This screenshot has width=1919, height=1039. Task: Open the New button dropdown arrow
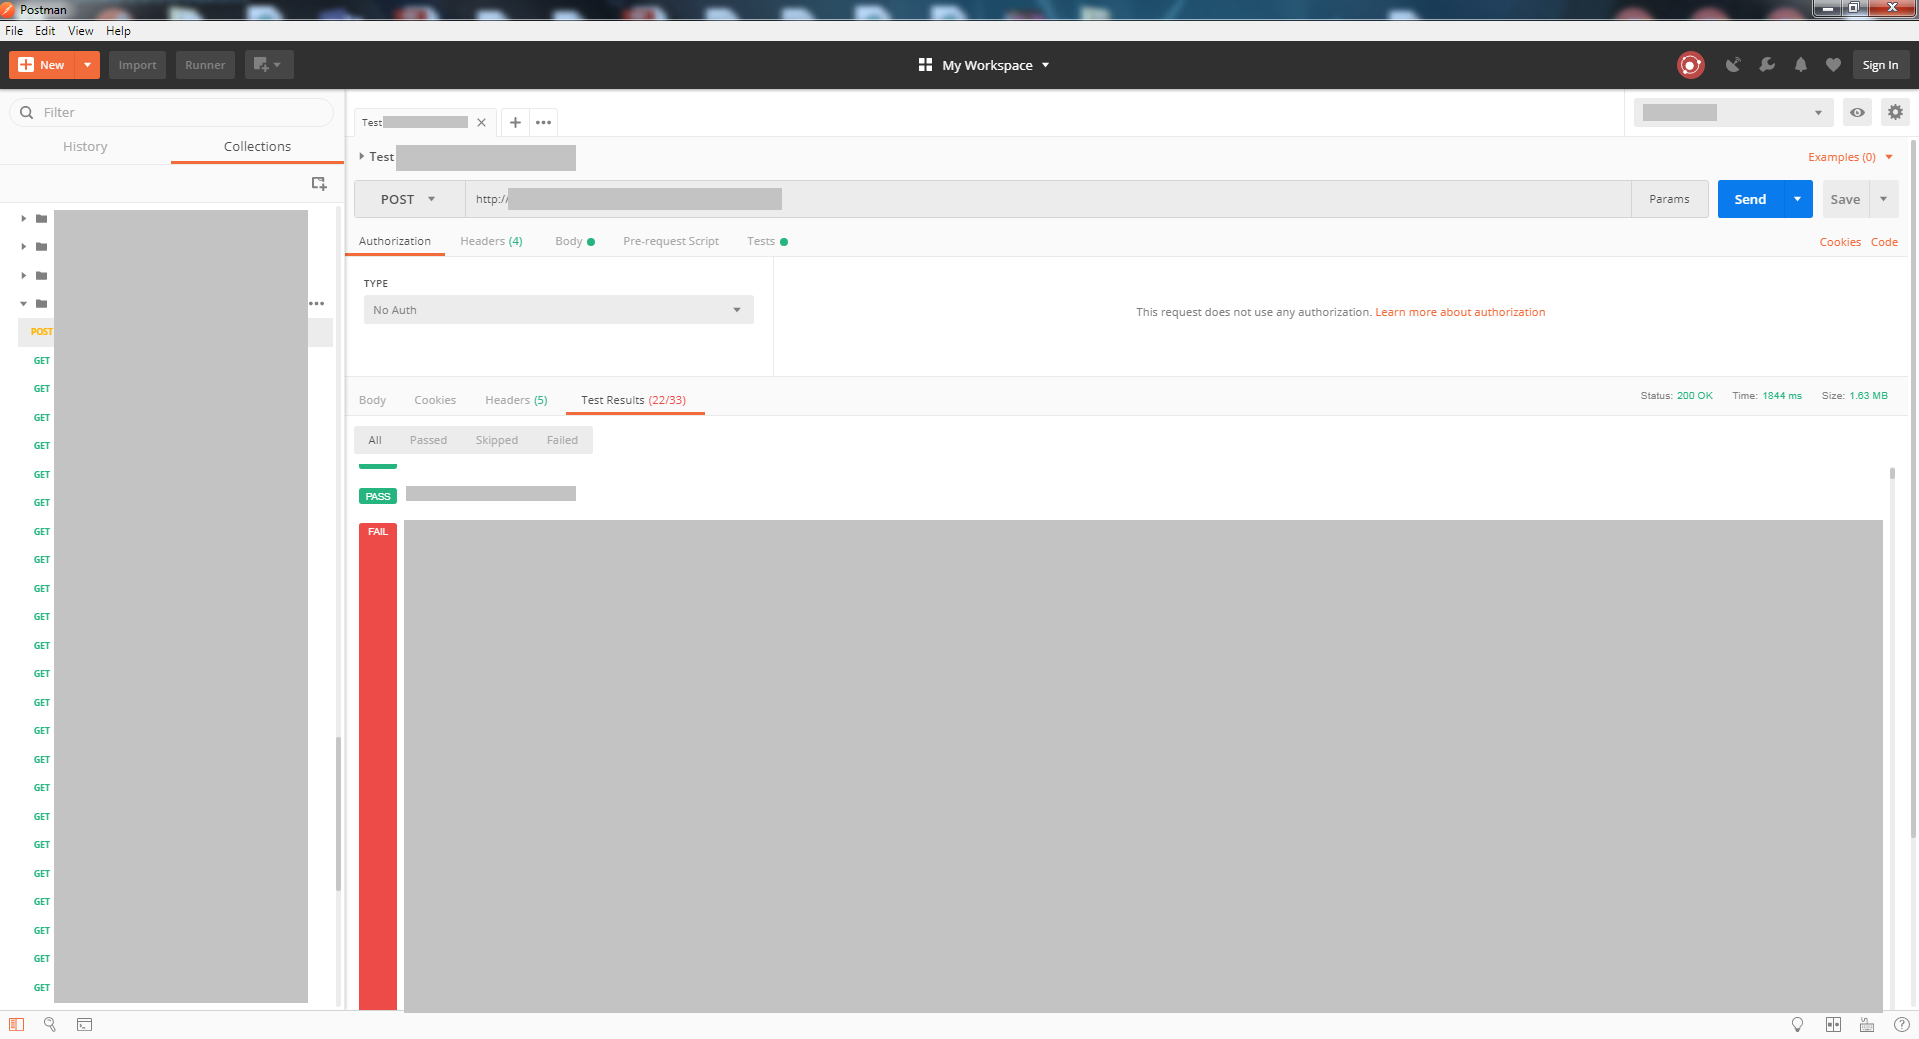click(88, 65)
